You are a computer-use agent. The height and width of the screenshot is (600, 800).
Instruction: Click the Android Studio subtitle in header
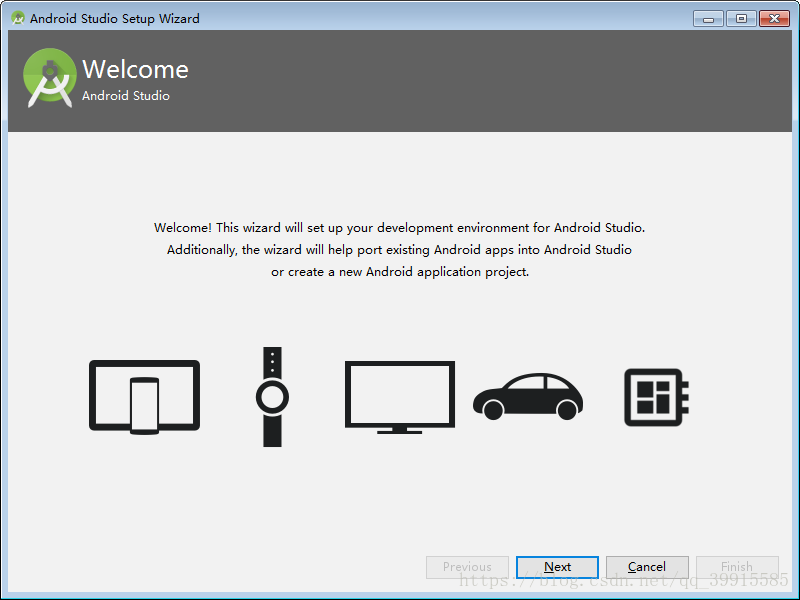[126, 95]
